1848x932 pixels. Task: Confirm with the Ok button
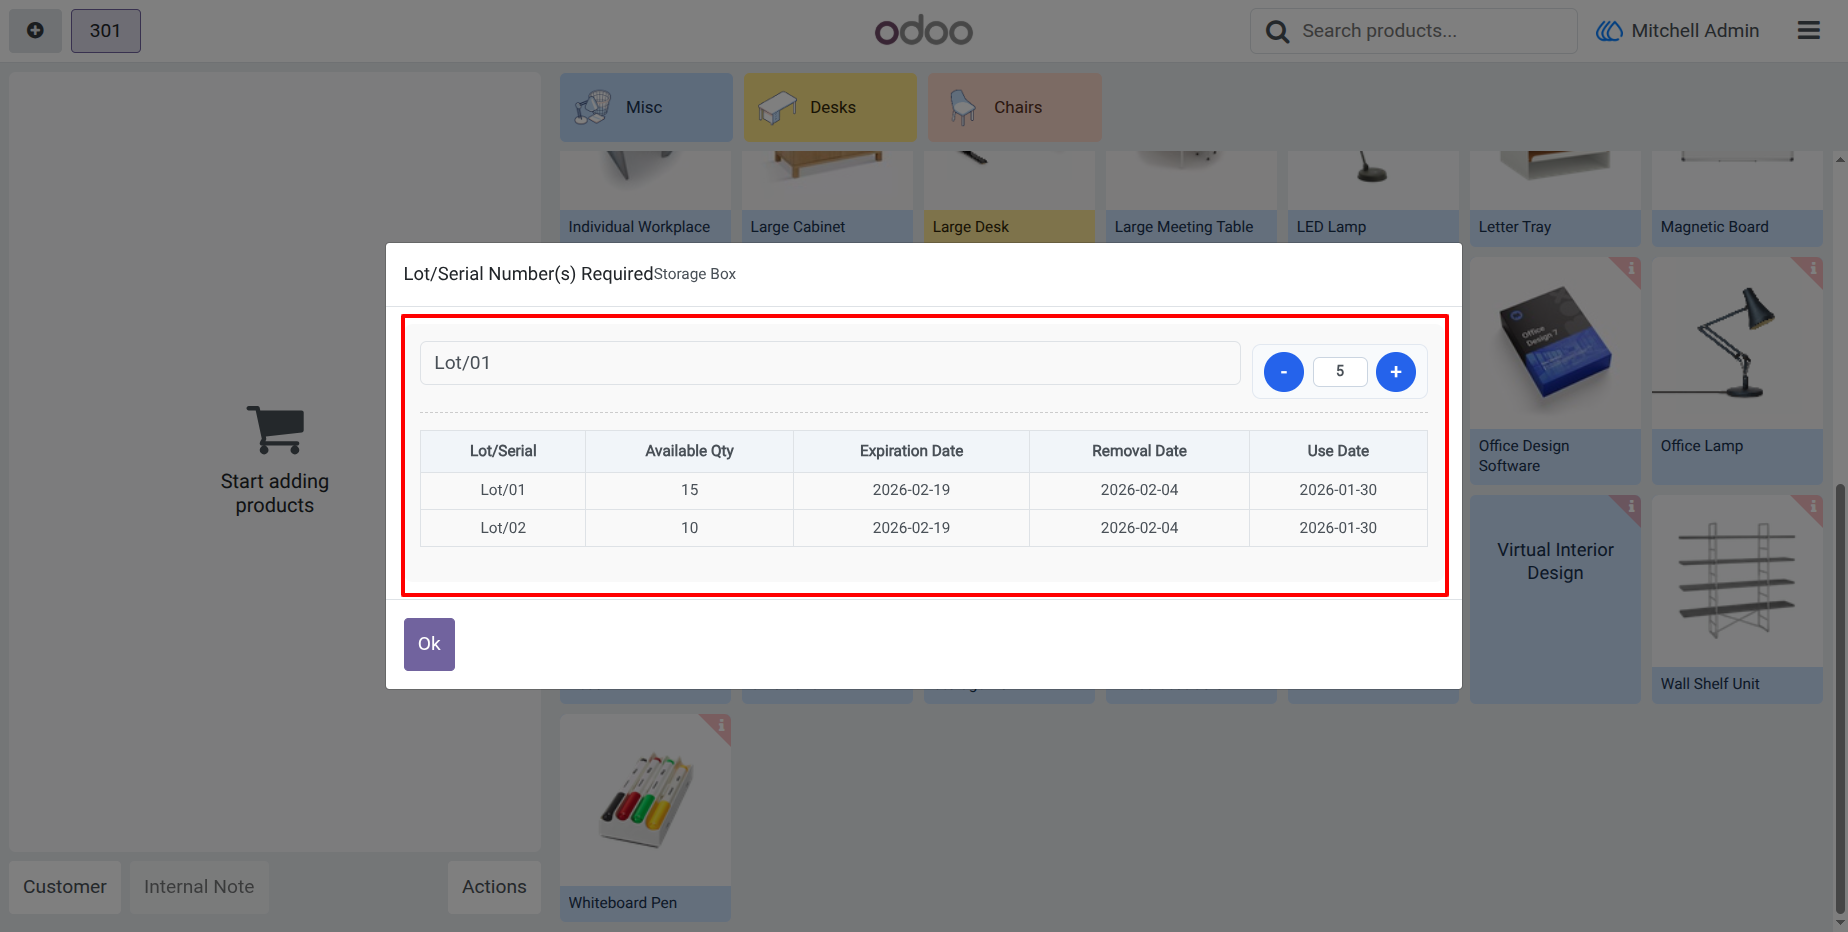coord(429,644)
